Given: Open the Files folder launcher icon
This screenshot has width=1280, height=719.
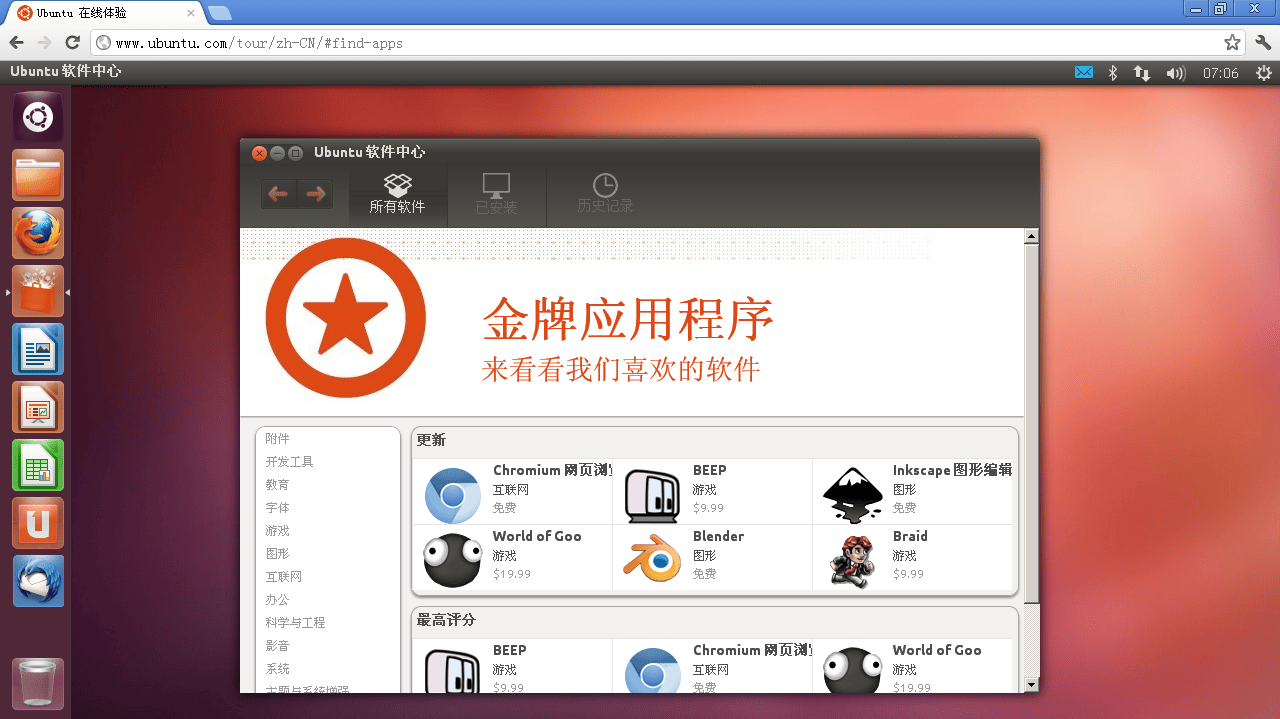Looking at the screenshot, I should point(38,176).
